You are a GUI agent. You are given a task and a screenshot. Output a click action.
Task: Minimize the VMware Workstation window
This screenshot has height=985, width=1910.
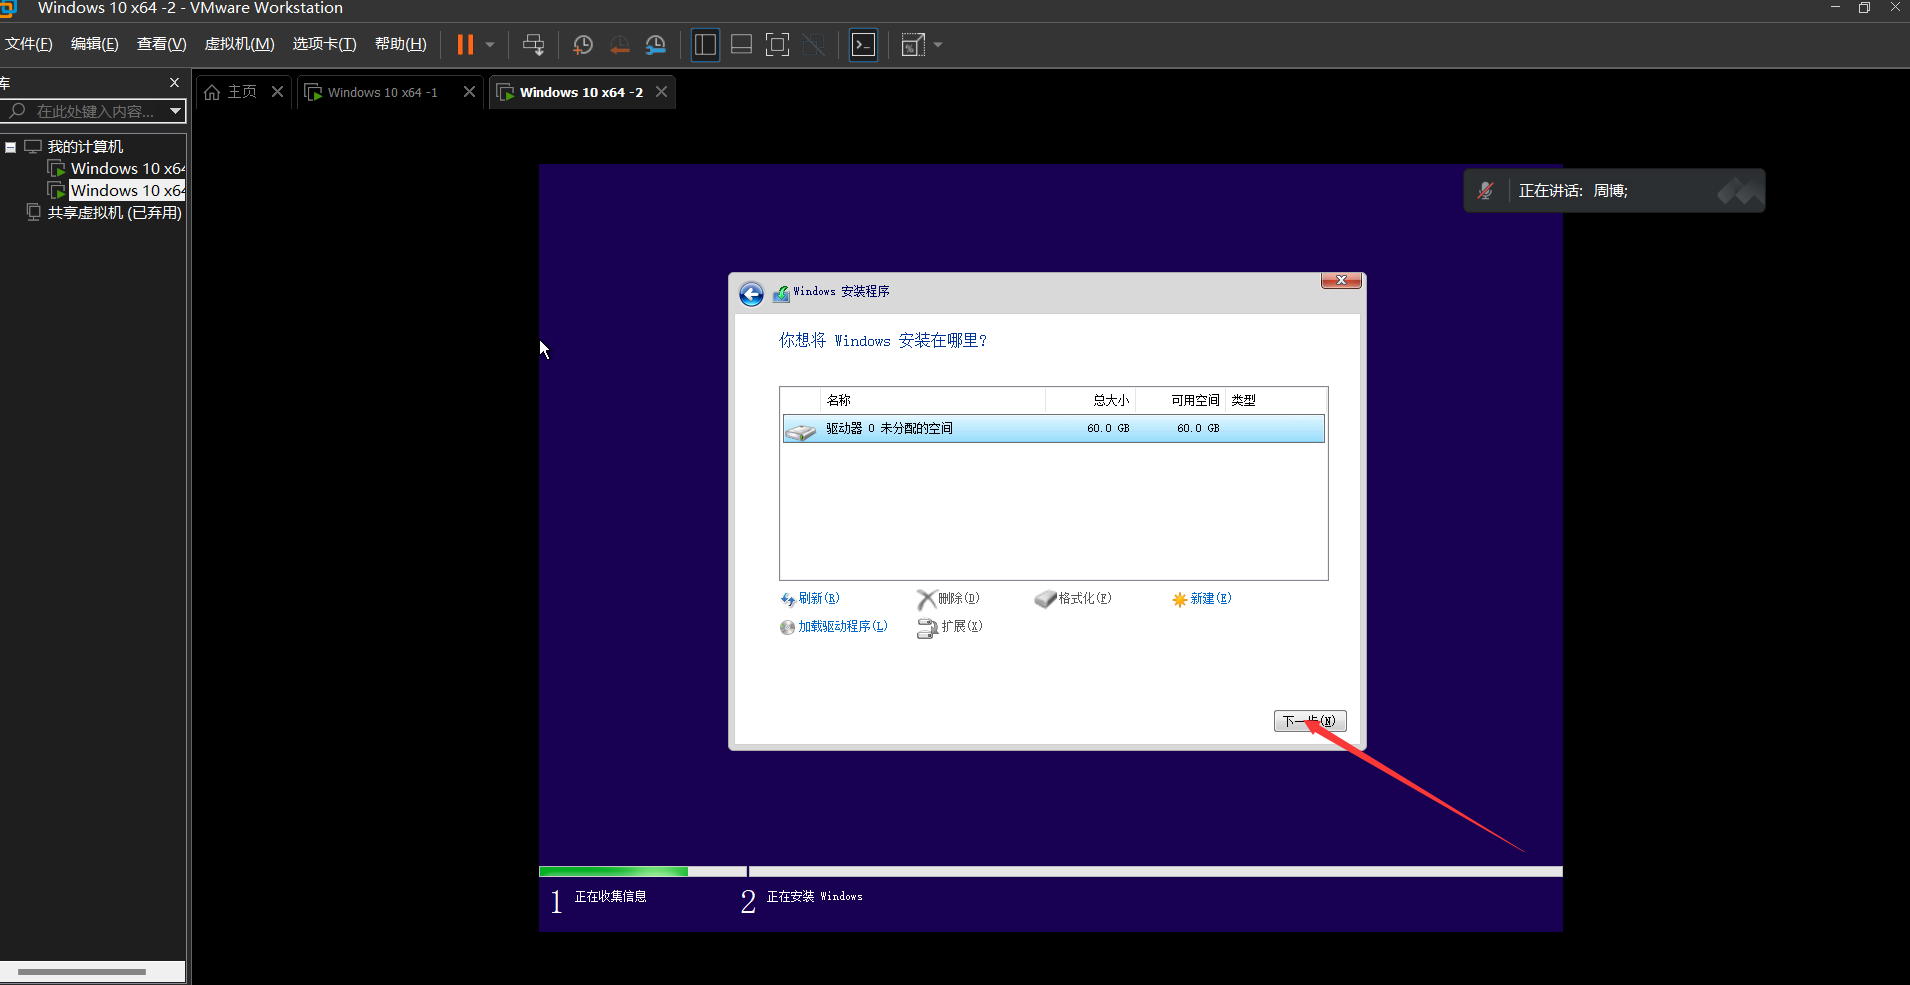1835,8
